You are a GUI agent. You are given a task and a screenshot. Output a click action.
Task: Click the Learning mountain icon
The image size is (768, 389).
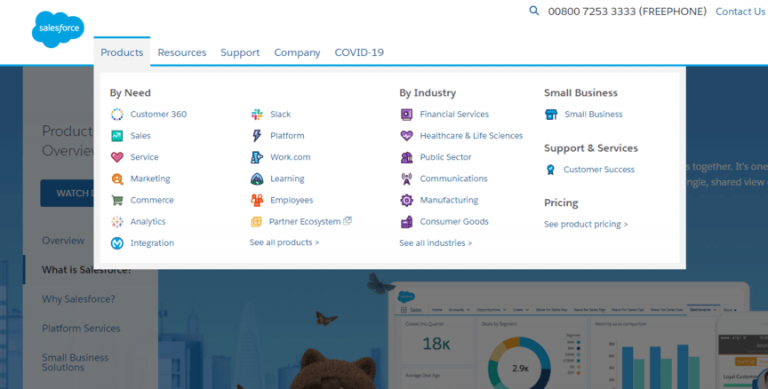pos(257,179)
